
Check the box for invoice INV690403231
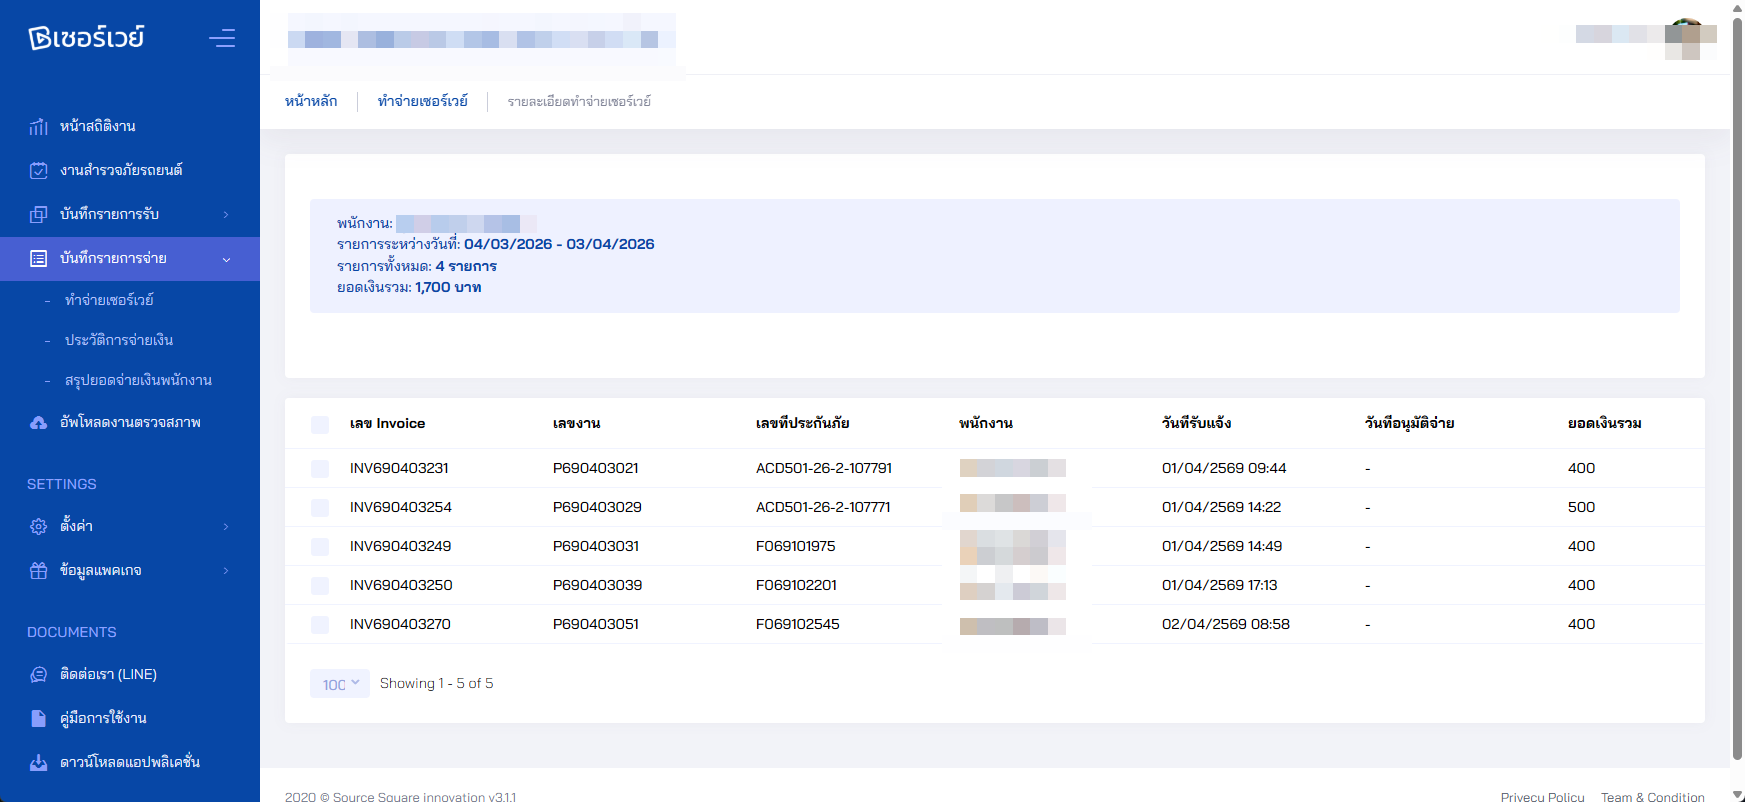tap(320, 469)
